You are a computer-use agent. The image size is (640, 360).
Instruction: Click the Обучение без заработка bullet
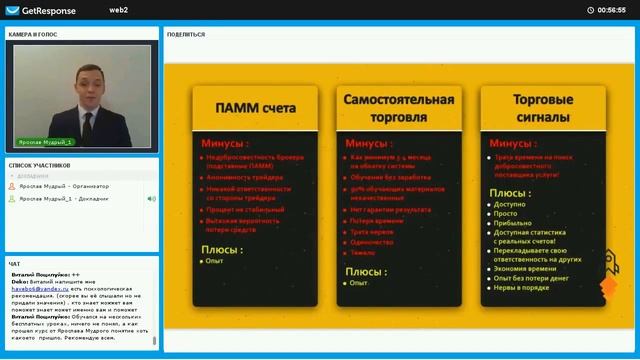click(391, 178)
